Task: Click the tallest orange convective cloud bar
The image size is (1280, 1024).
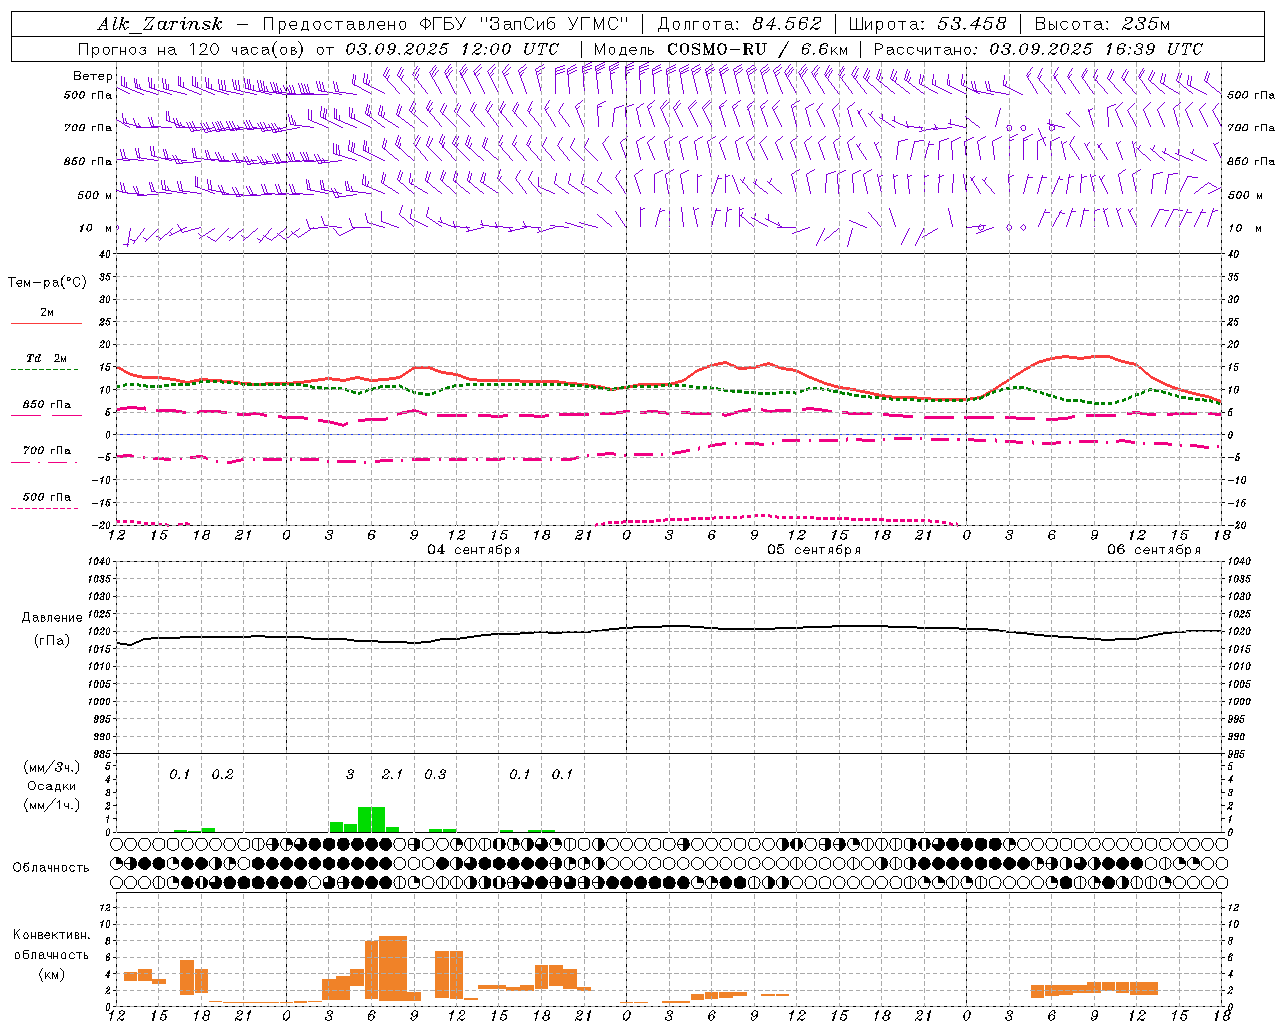Action: [393, 968]
